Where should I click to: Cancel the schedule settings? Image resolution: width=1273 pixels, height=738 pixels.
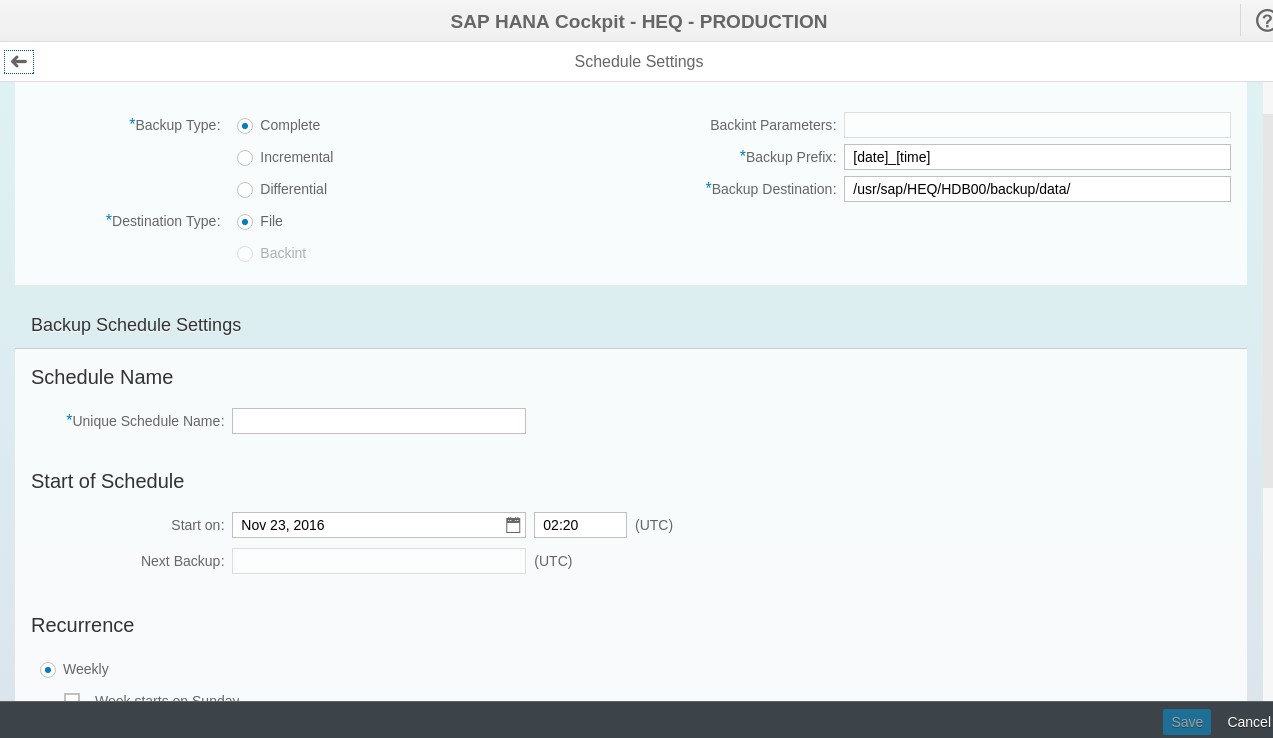tap(1248, 722)
